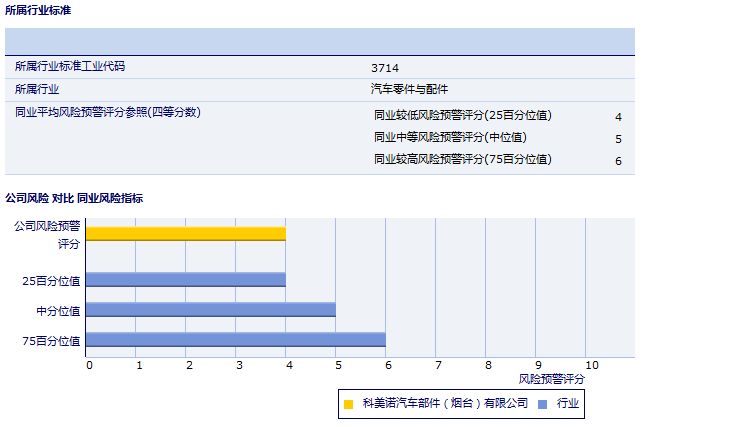Select the industry code value 3714

pos(385,68)
